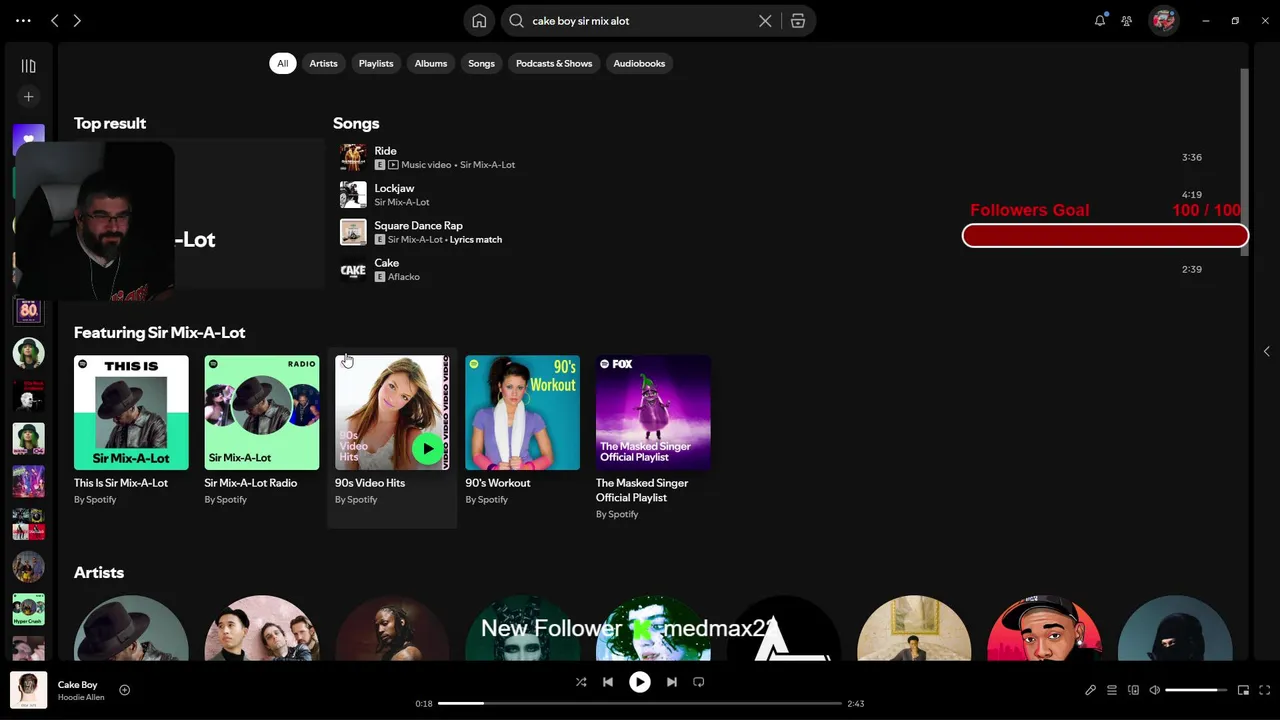Select the Artists filter chip
The image size is (1280, 720).
pos(323,63)
